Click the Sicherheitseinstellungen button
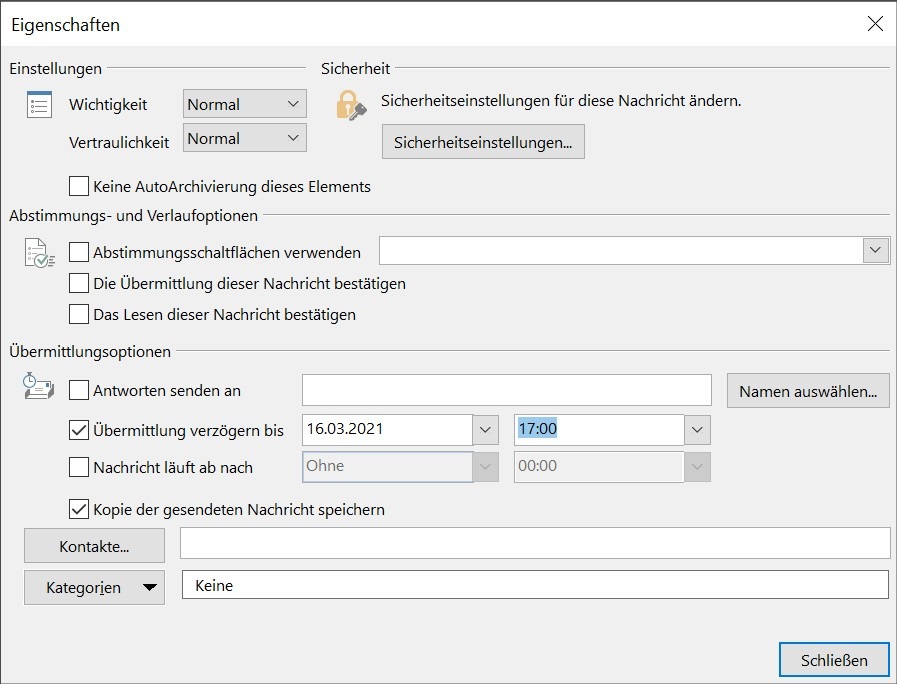897x684 pixels. tap(483, 141)
